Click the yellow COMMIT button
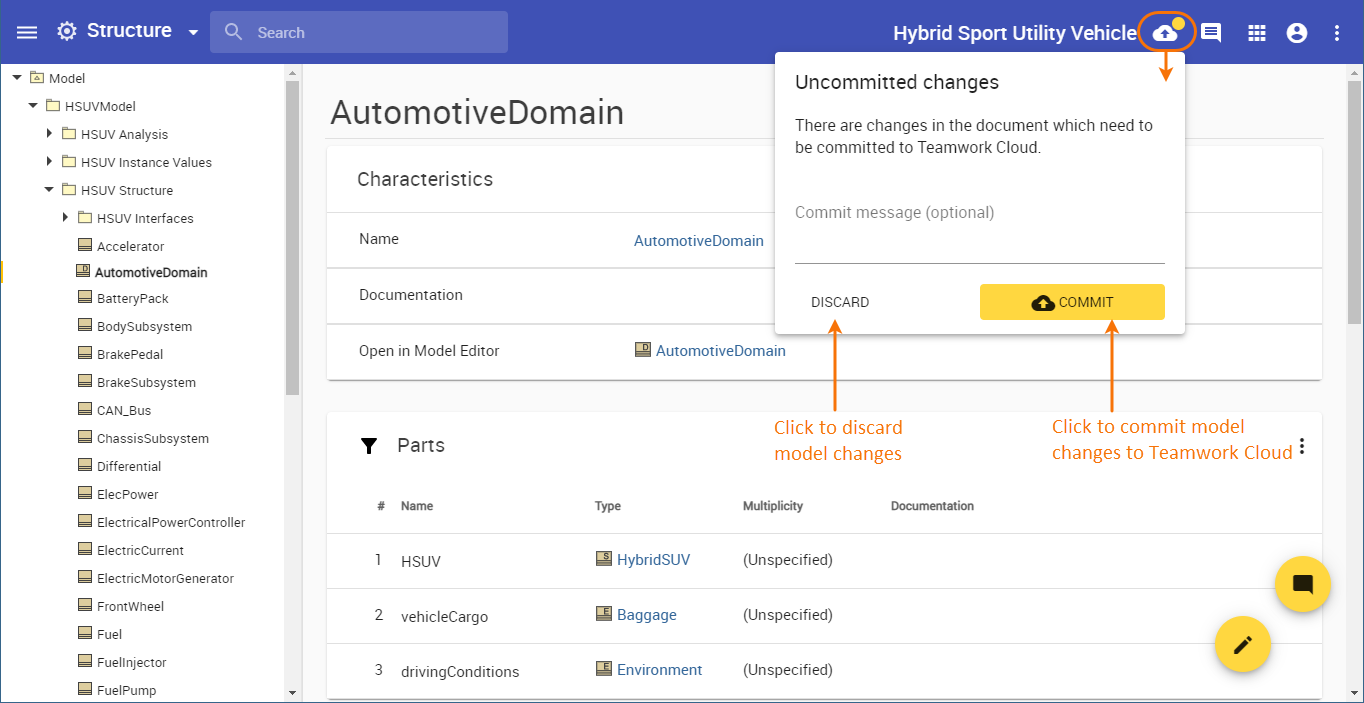Image resolution: width=1364 pixels, height=703 pixels. point(1071,302)
